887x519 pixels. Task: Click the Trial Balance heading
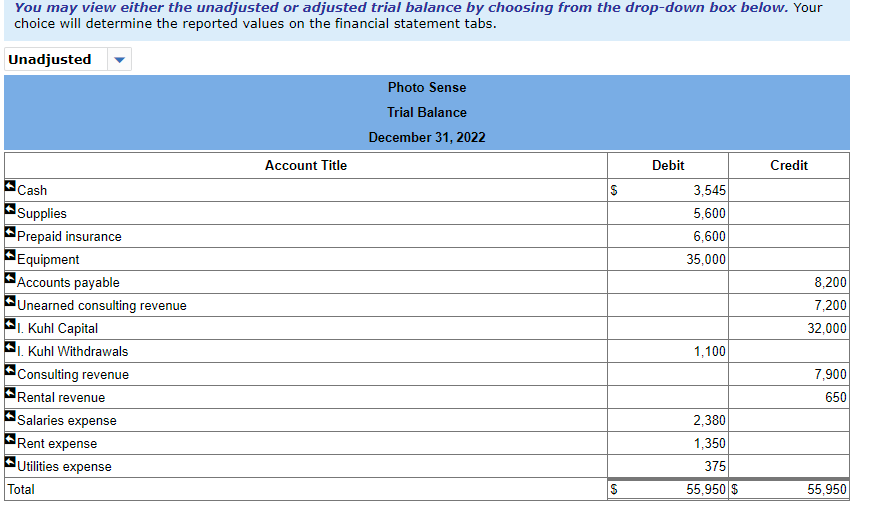[427, 113]
